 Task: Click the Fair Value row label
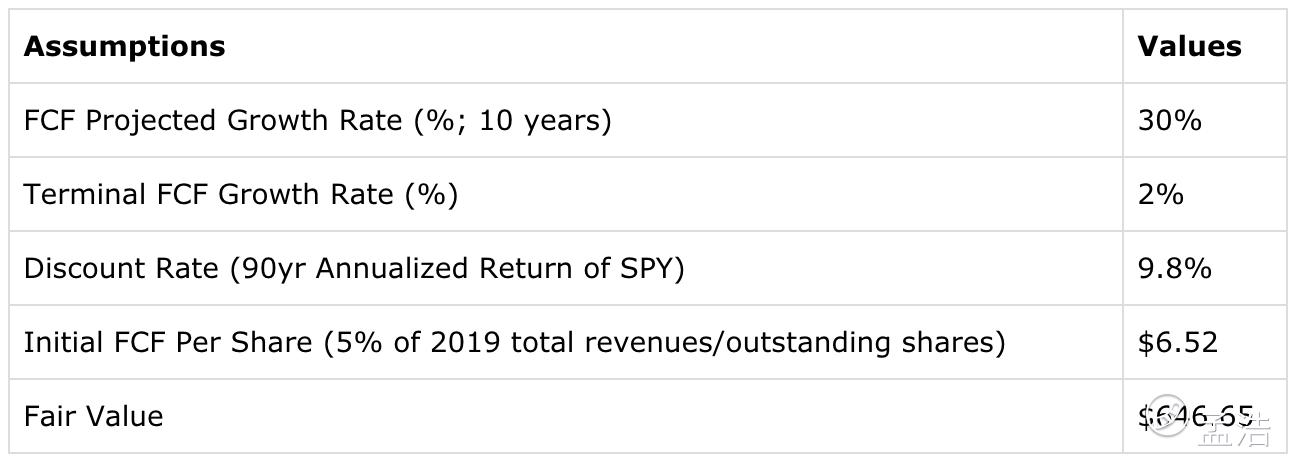click(93, 416)
